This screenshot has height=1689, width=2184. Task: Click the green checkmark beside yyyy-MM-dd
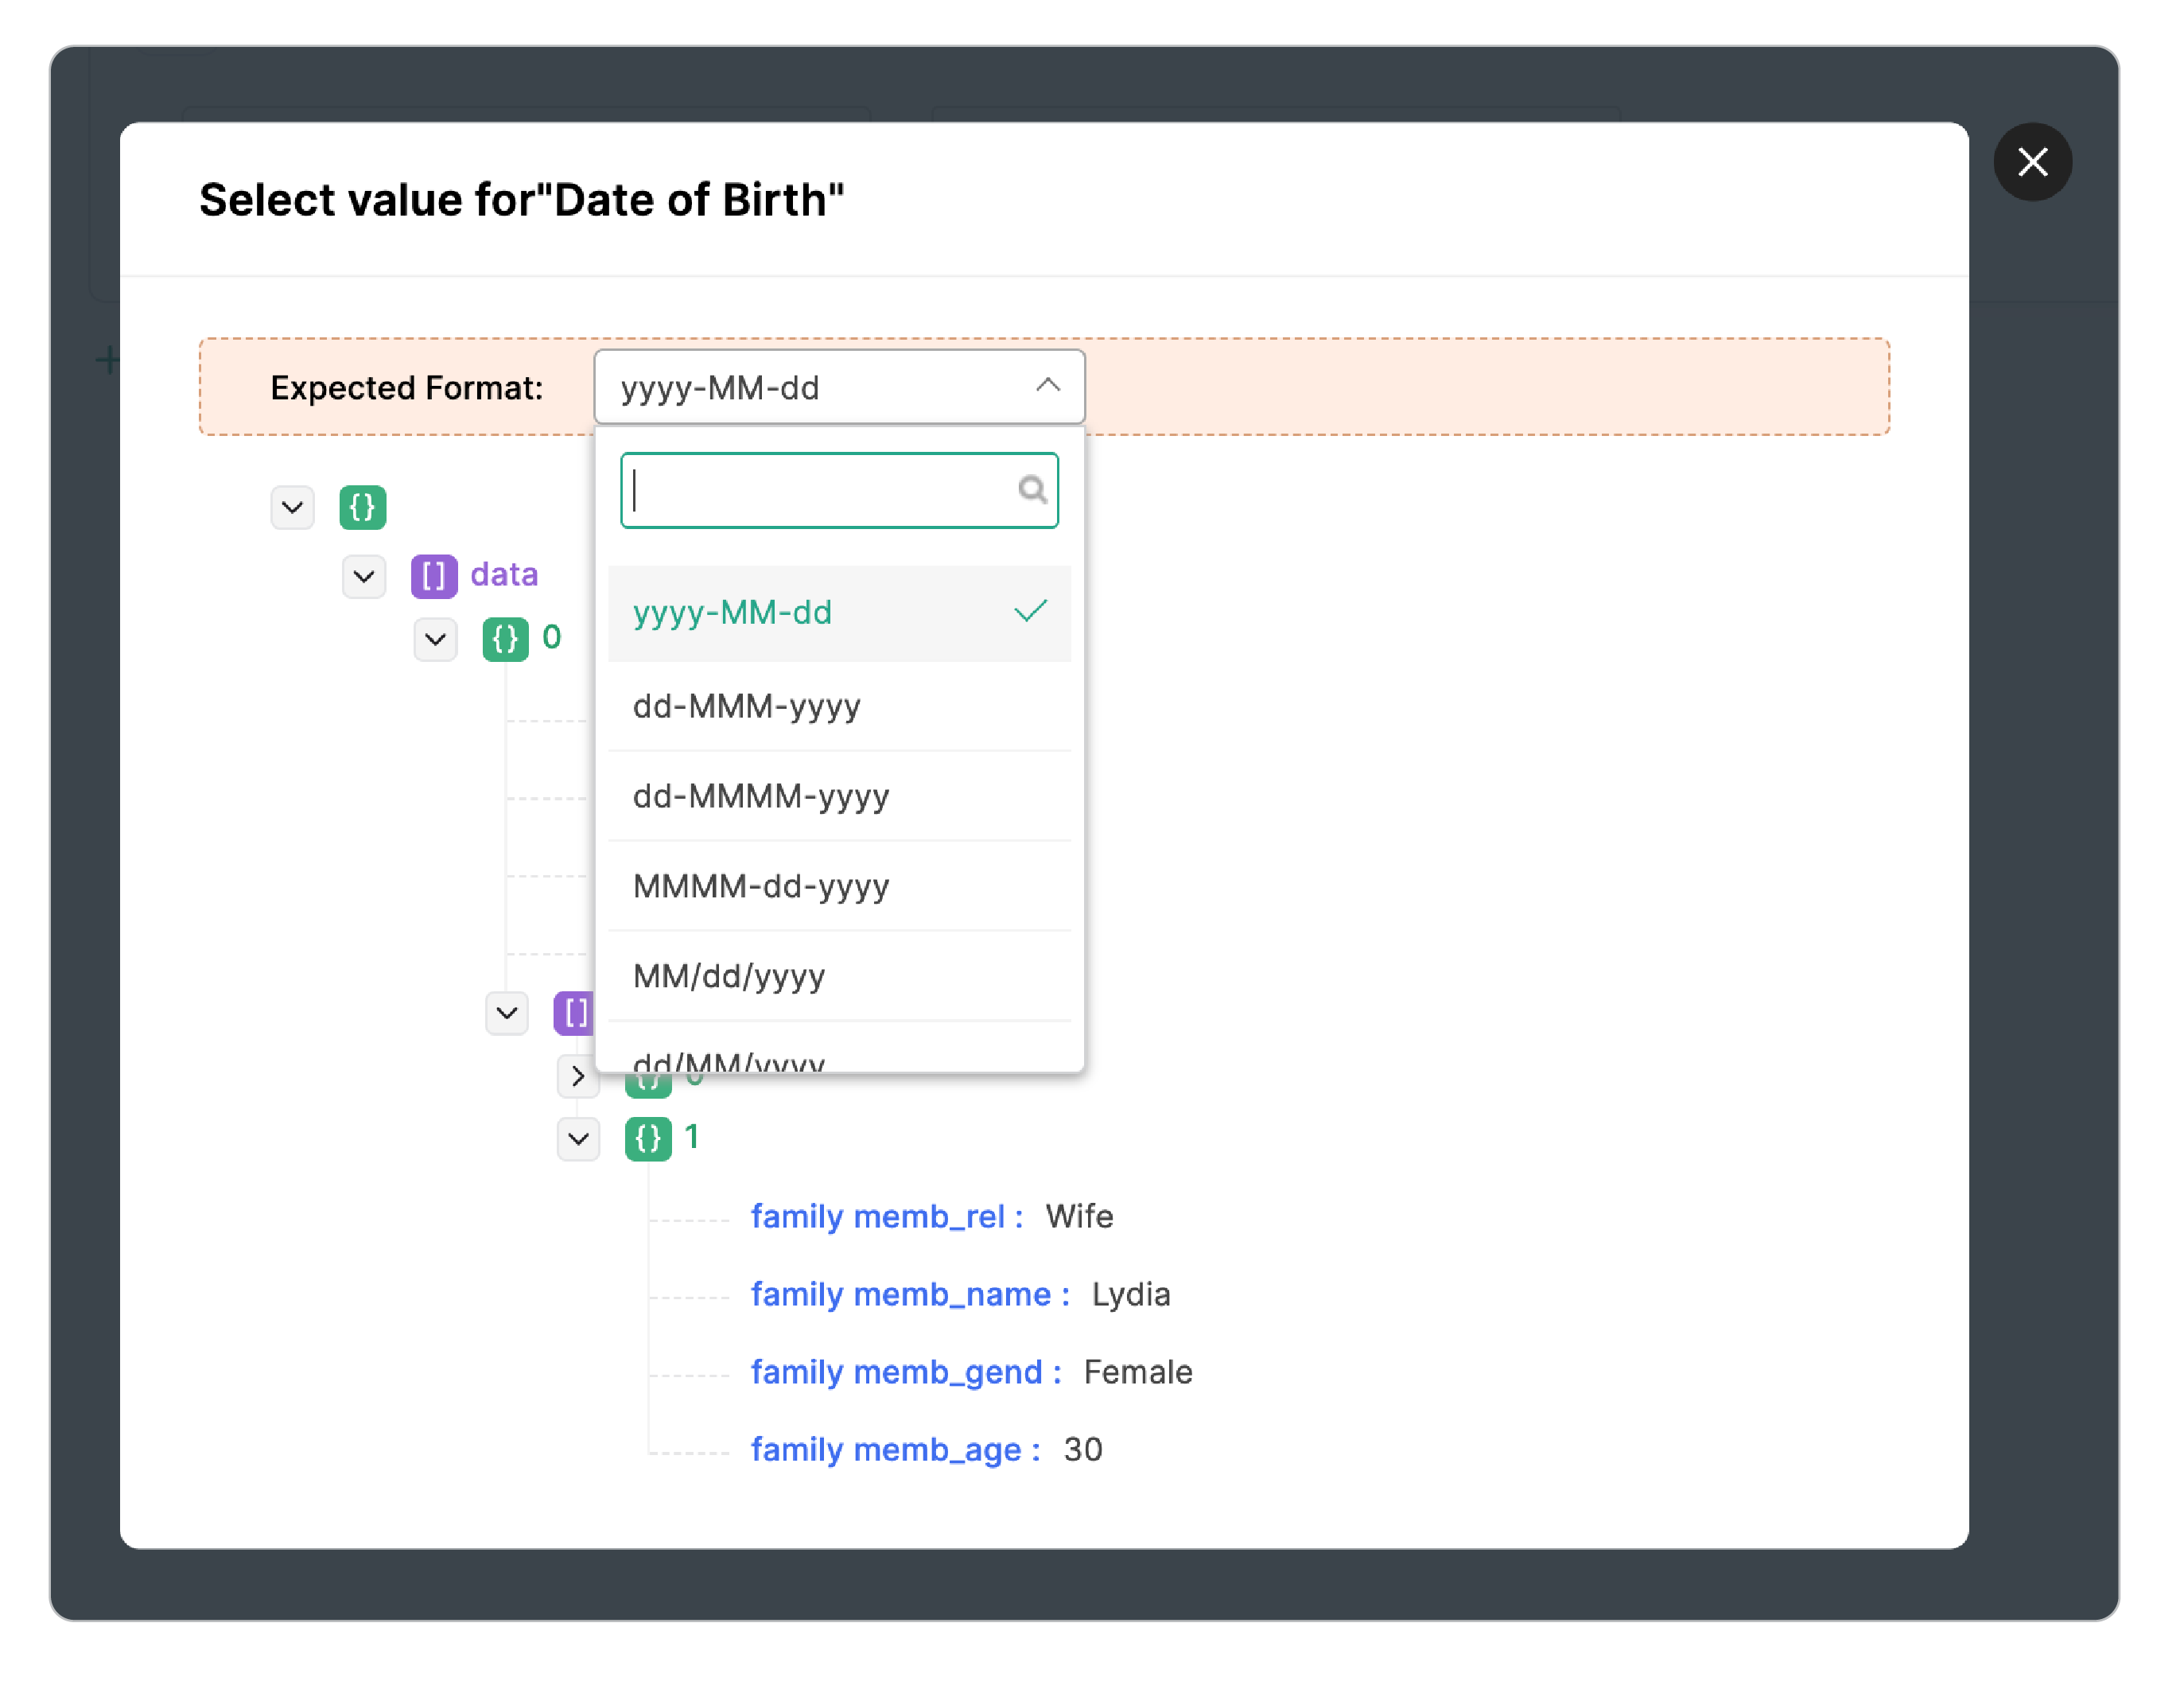1031,612
